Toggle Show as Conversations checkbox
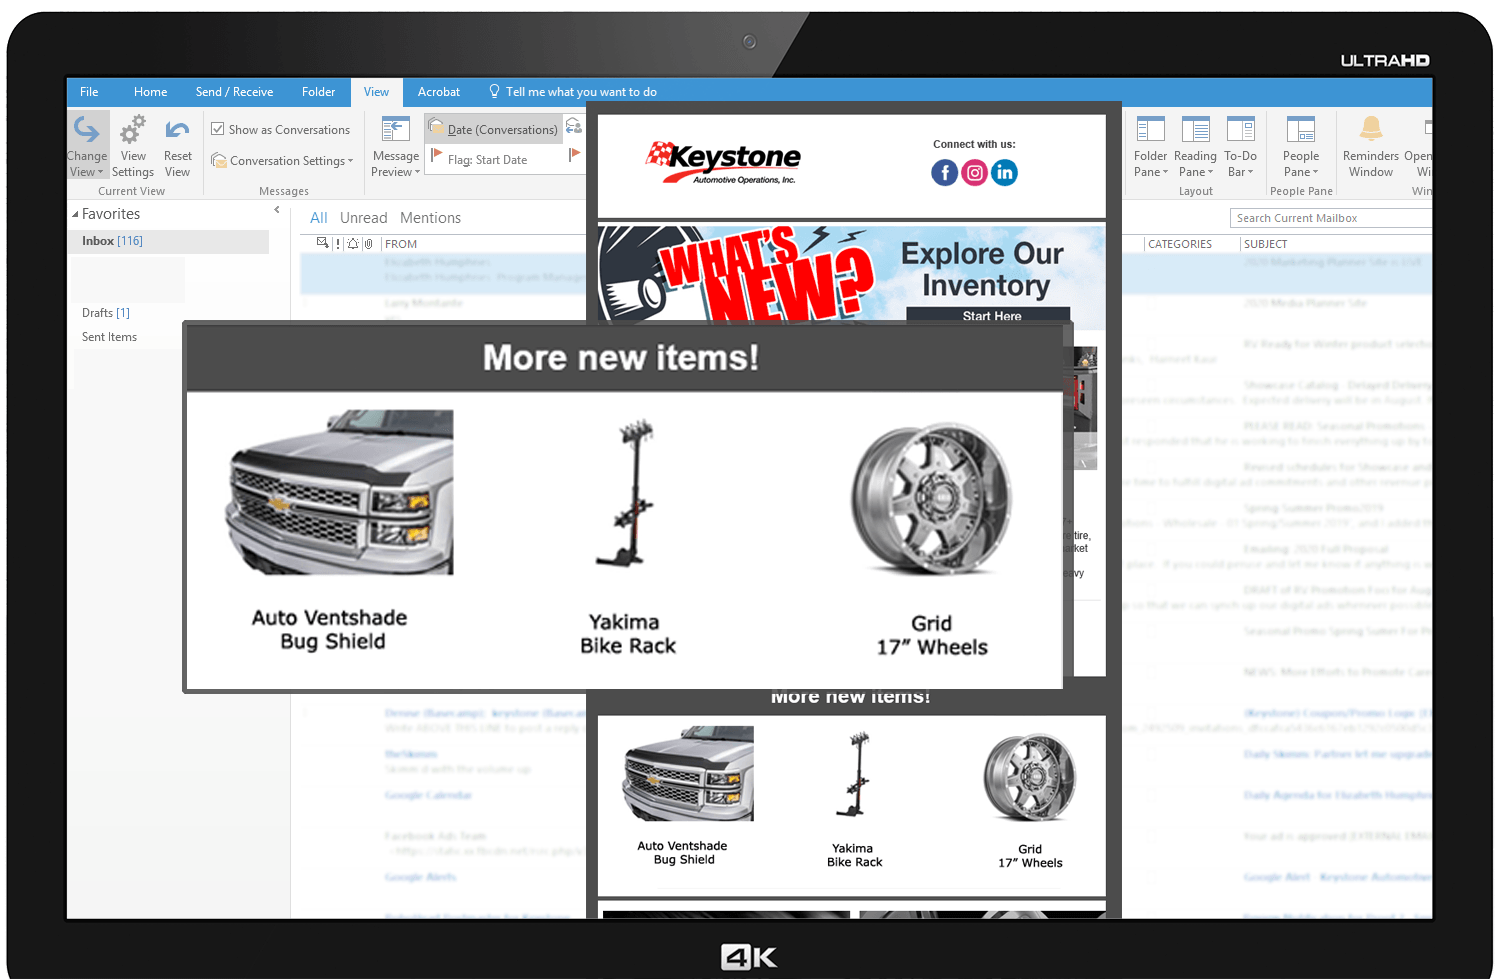 [x=218, y=129]
